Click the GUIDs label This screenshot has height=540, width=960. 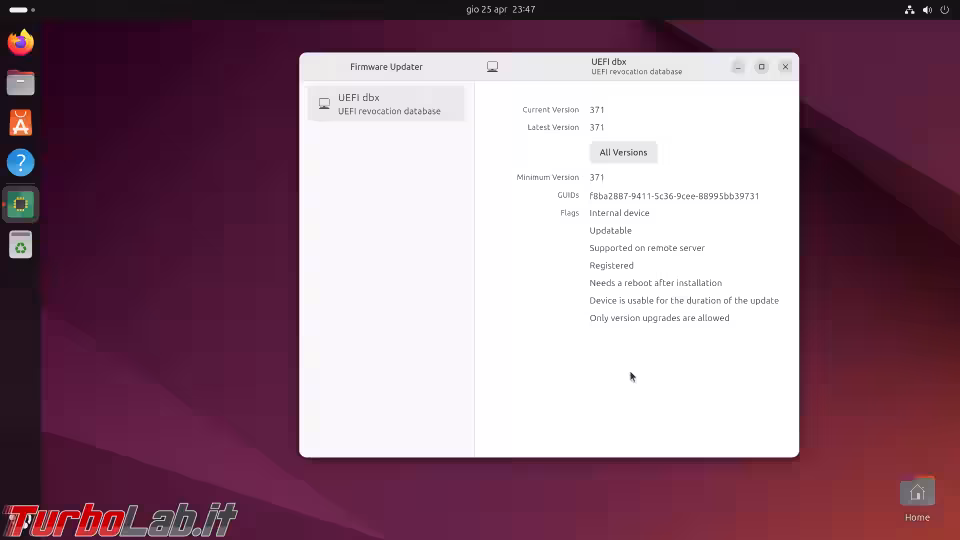(568, 195)
